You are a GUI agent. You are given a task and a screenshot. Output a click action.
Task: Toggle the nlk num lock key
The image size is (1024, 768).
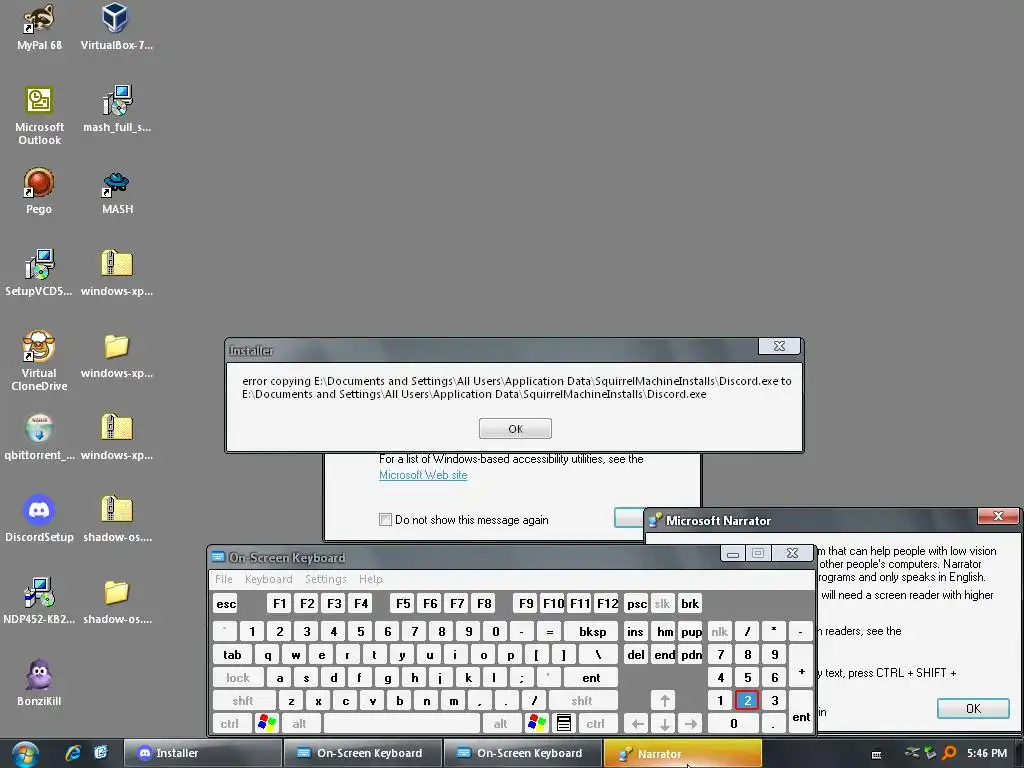pos(720,632)
